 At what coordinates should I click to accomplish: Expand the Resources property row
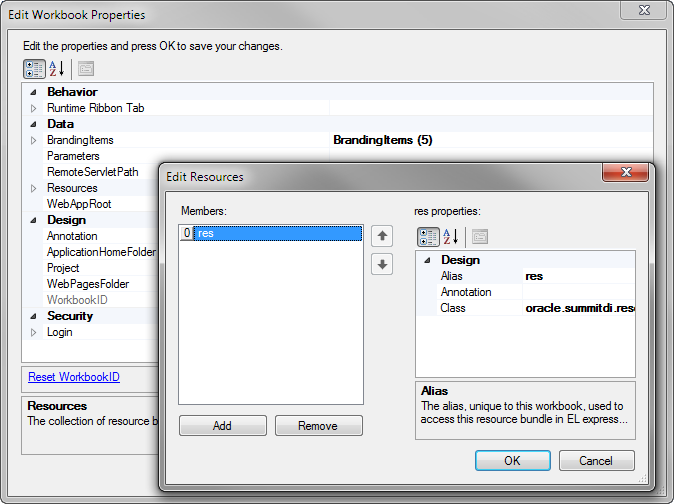(x=33, y=188)
